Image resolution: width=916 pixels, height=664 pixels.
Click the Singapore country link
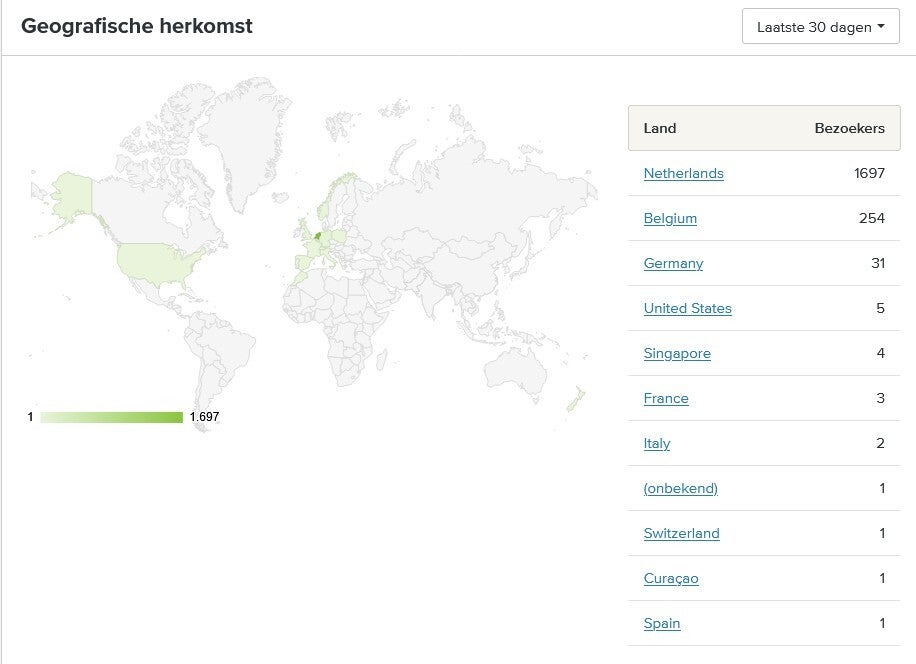[677, 353]
